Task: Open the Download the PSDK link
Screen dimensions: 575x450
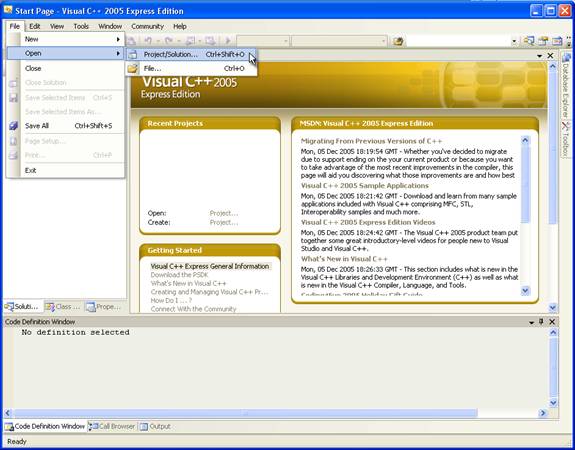Action: click(179, 275)
